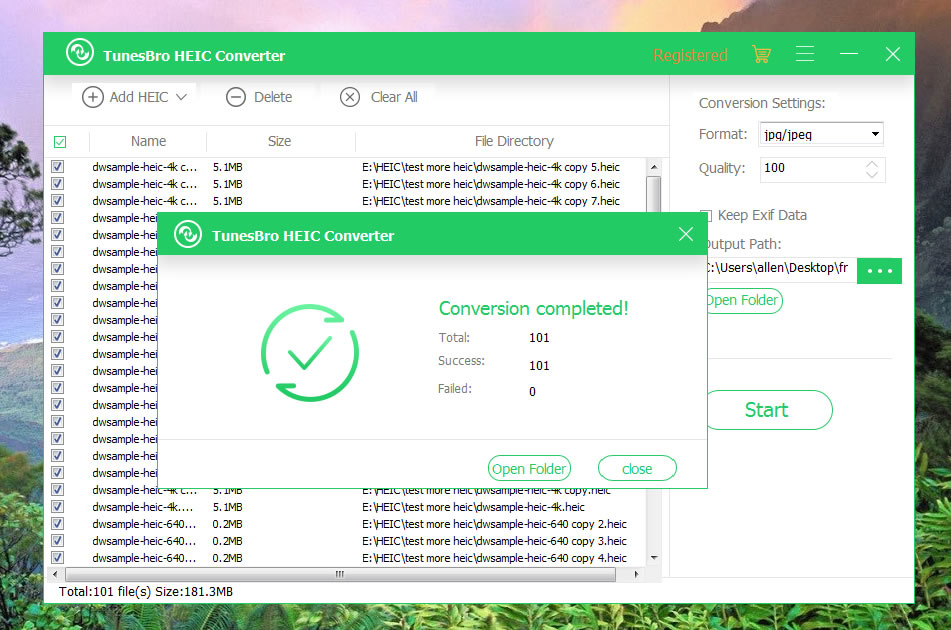Screen dimensions: 951x630
Task: Uncheck the 4k copy 5.heic row checkbox
Action: coord(58,167)
